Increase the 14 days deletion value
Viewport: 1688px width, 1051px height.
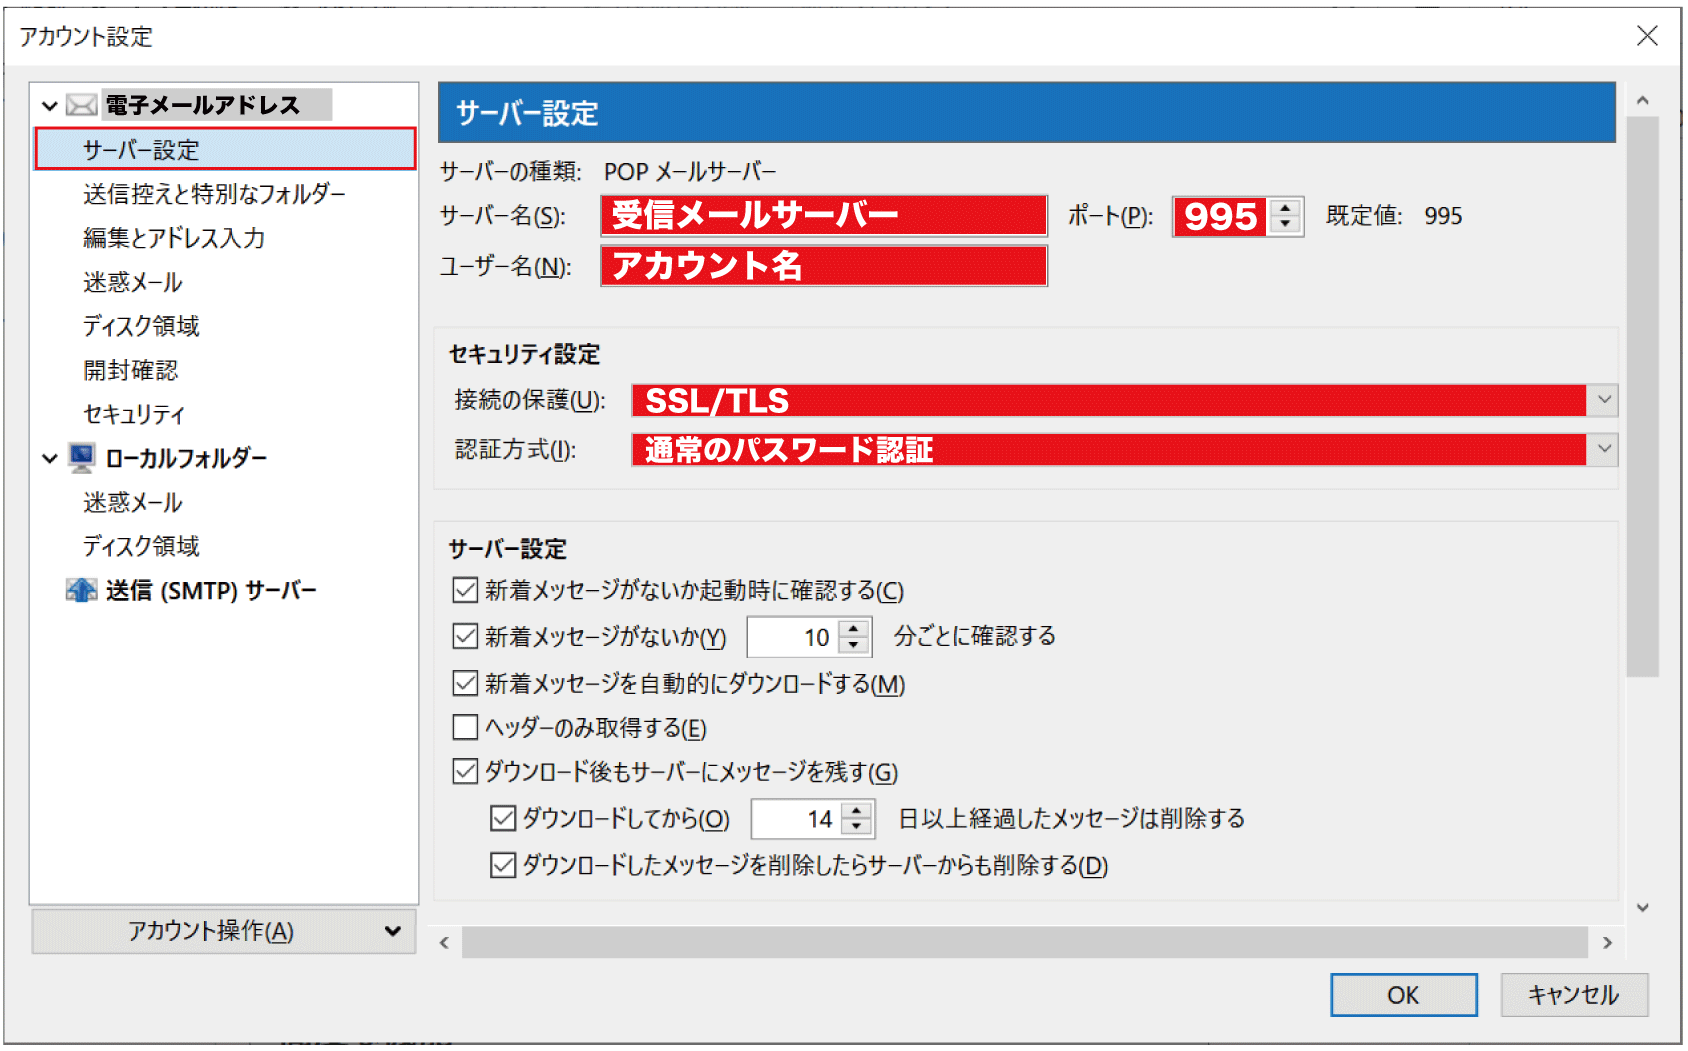[x=857, y=811]
